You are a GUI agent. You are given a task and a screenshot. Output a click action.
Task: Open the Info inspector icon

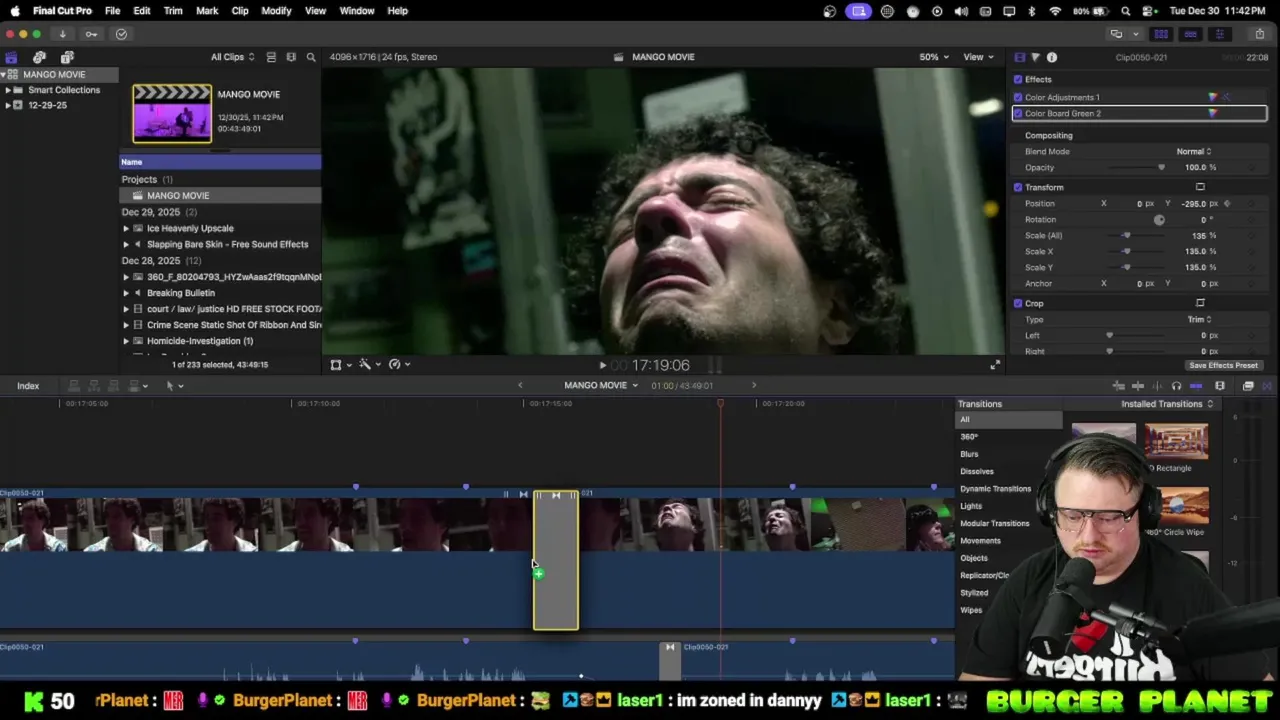(x=1052, y=57)
